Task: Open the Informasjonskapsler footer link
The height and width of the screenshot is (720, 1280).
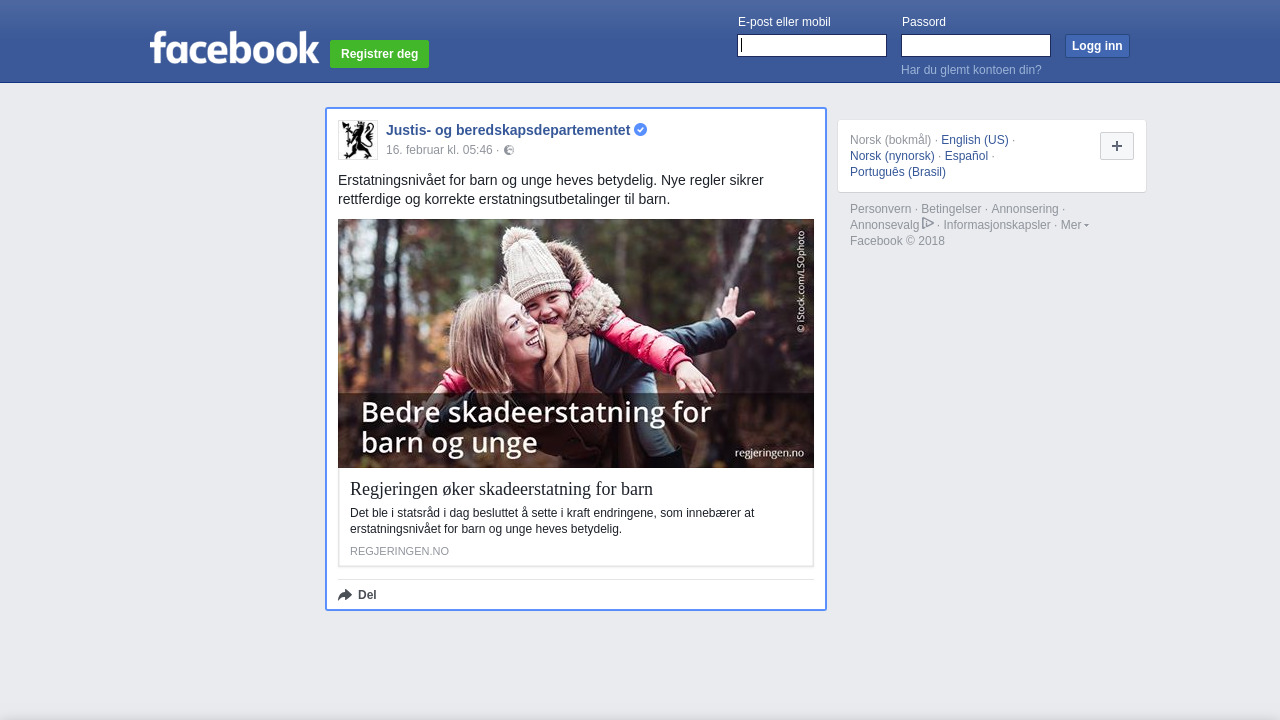Action: pyautogui.click(x=997, y=225)
